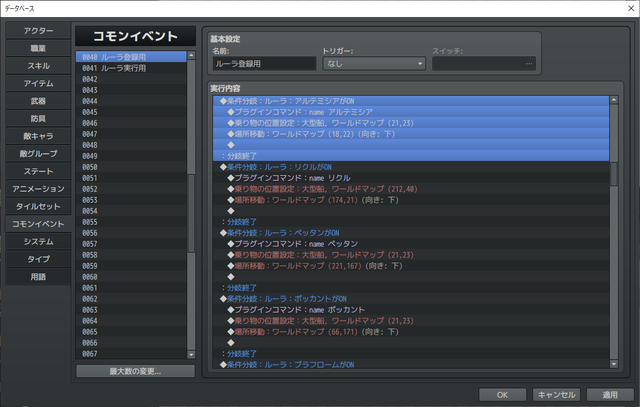Click the 実行内容 scrollbar thumb
640x407 pixels.
point(613,174)
